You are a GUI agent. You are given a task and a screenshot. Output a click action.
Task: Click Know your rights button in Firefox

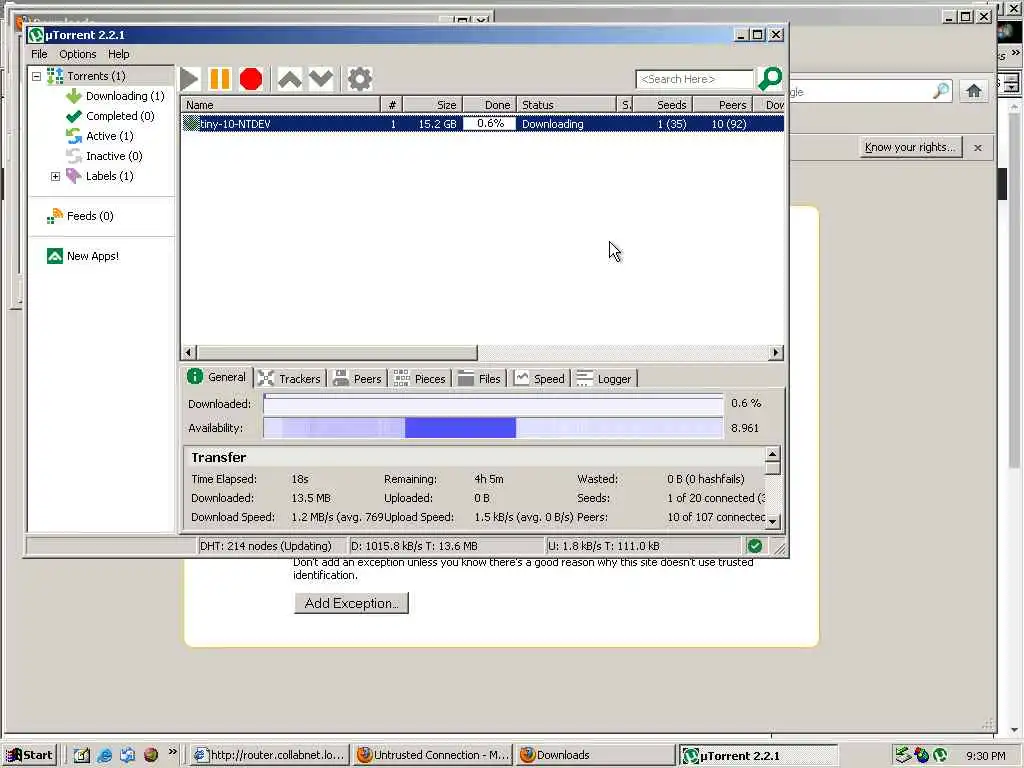click(910, 147)
